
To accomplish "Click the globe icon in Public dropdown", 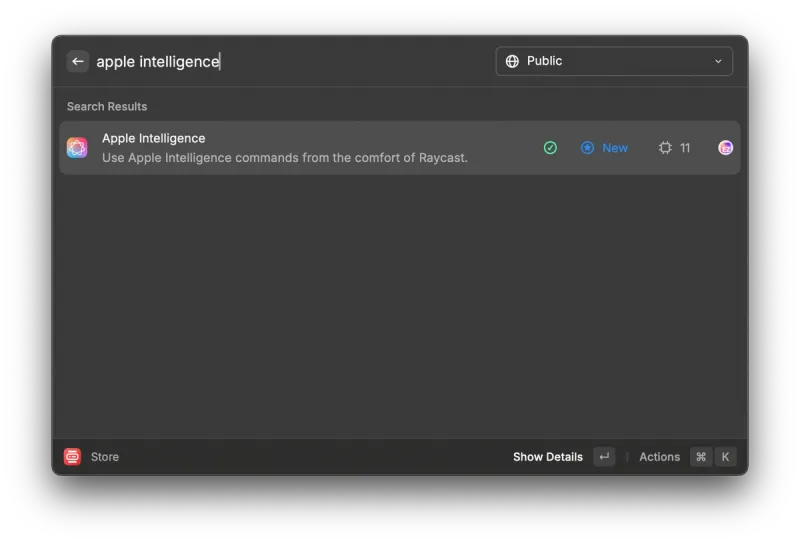I will coord(512,61).
